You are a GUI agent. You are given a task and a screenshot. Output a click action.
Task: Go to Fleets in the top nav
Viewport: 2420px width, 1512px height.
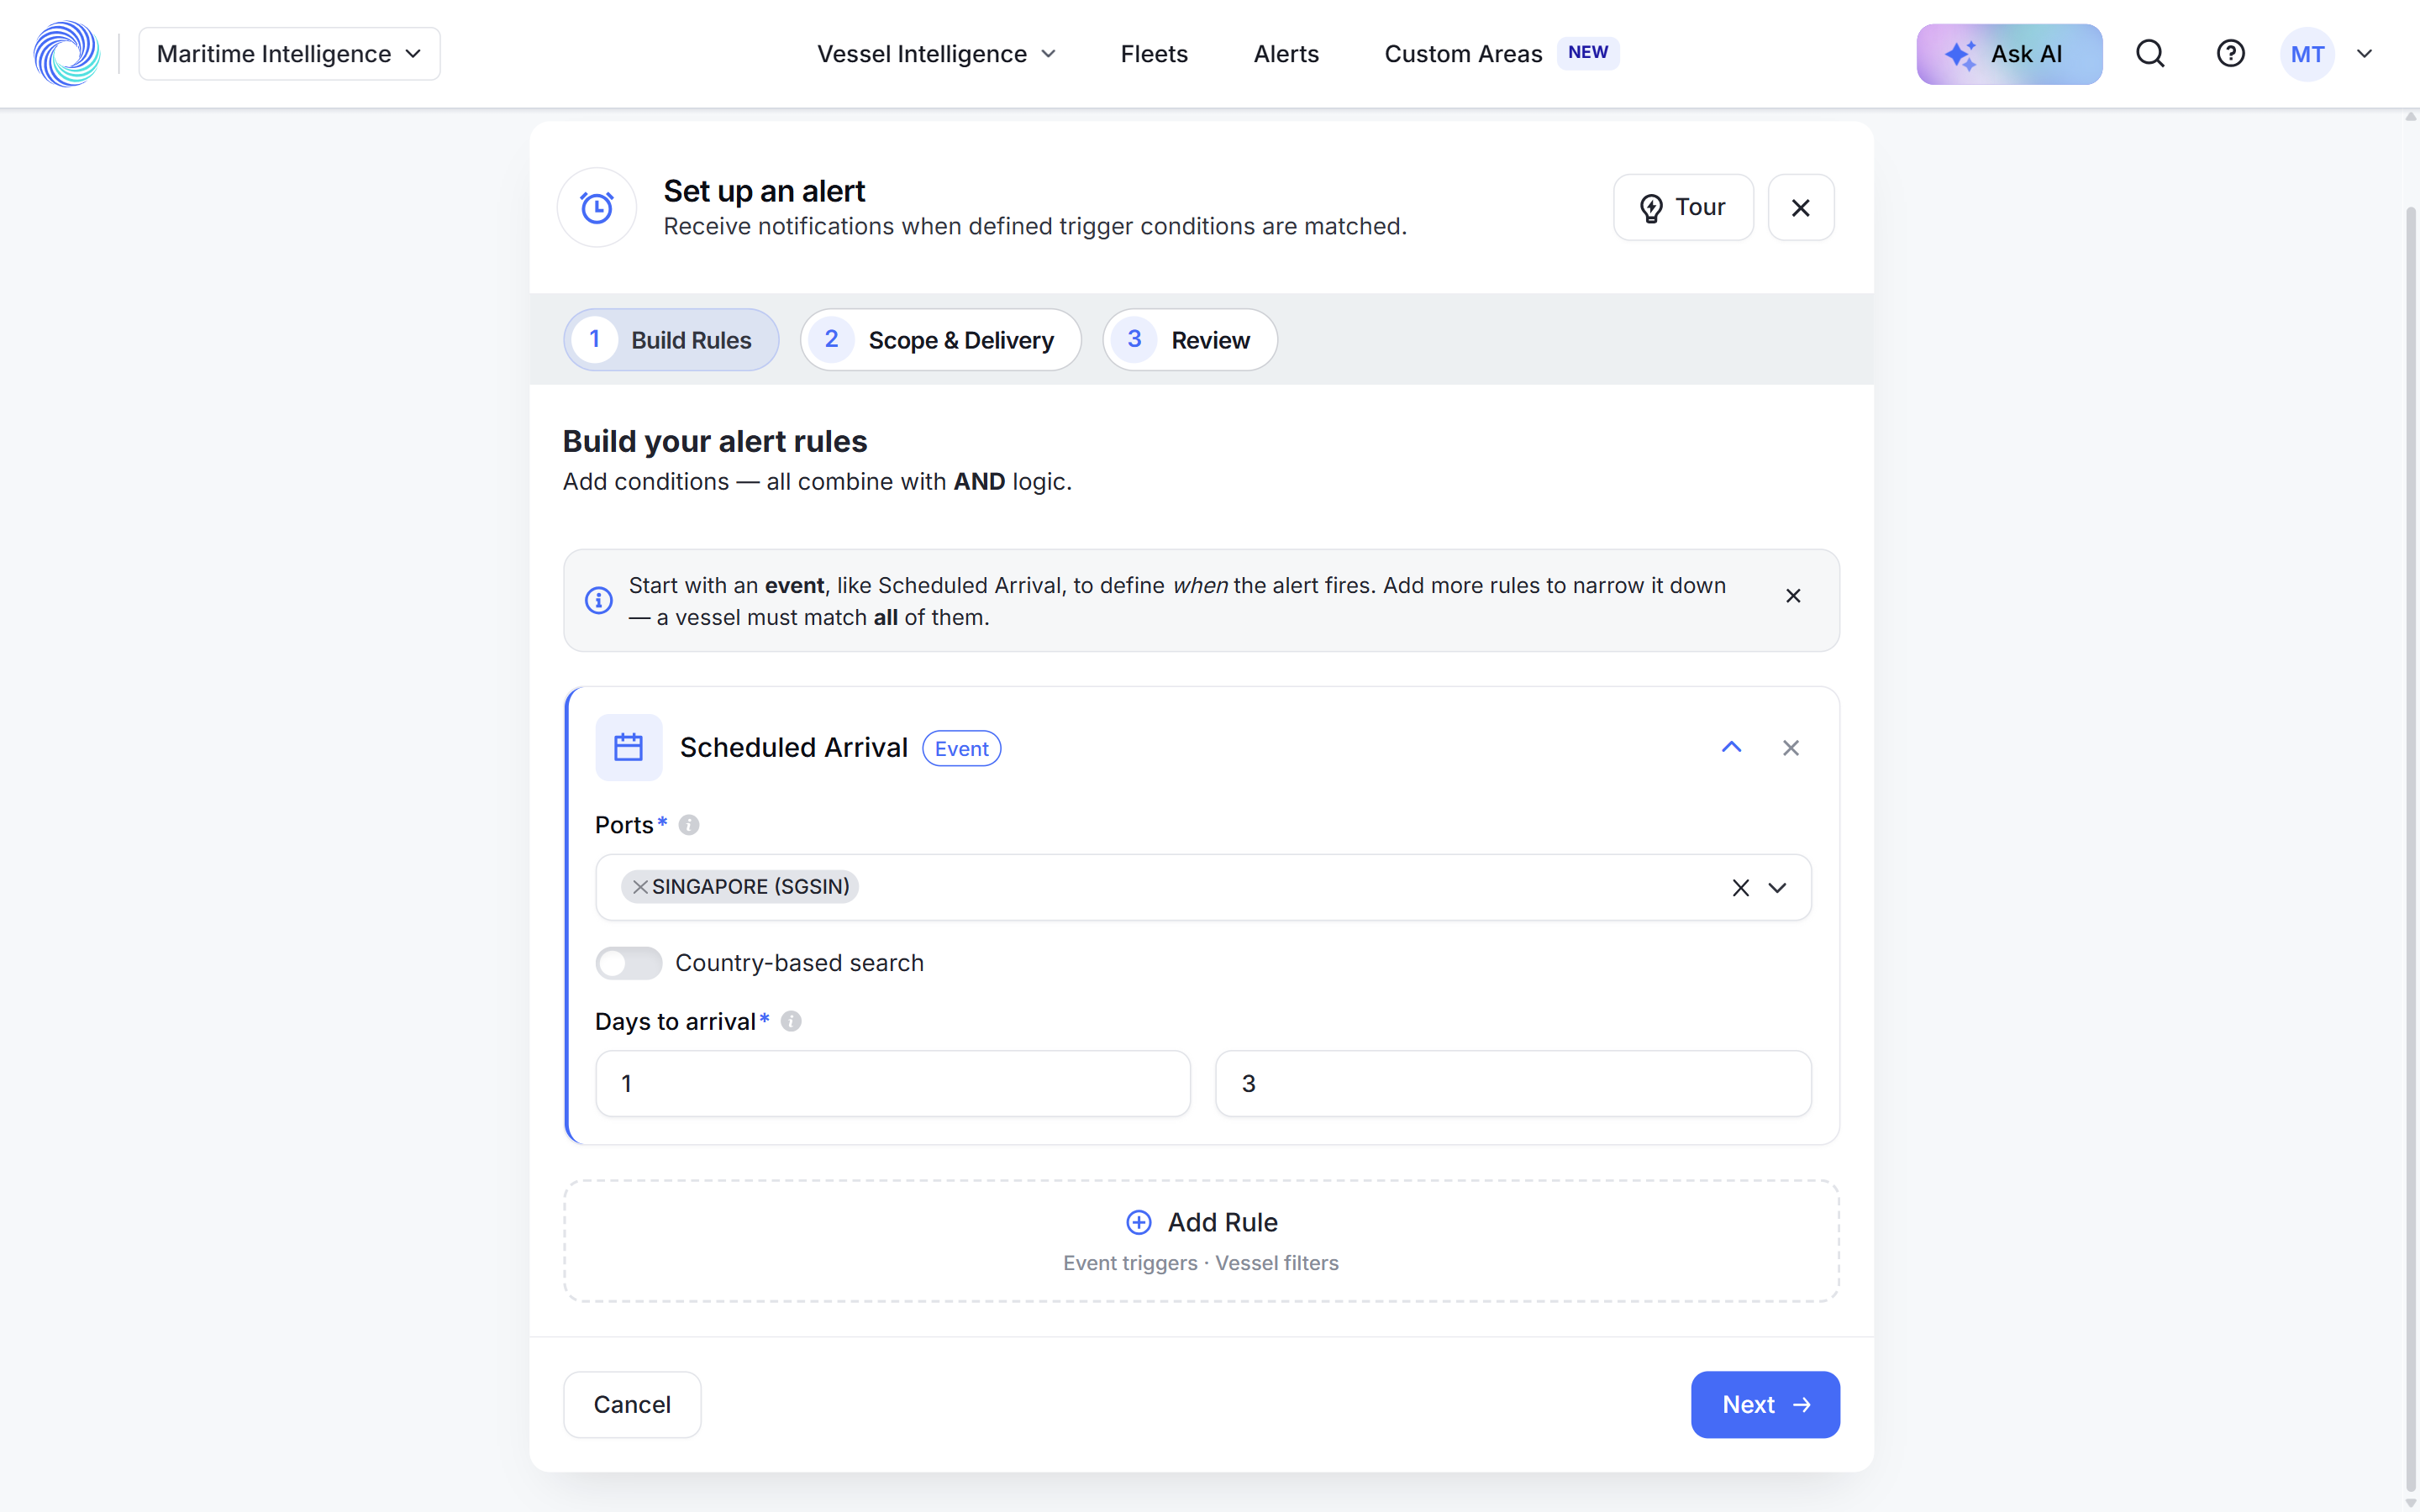click(x=1154, y=54)
